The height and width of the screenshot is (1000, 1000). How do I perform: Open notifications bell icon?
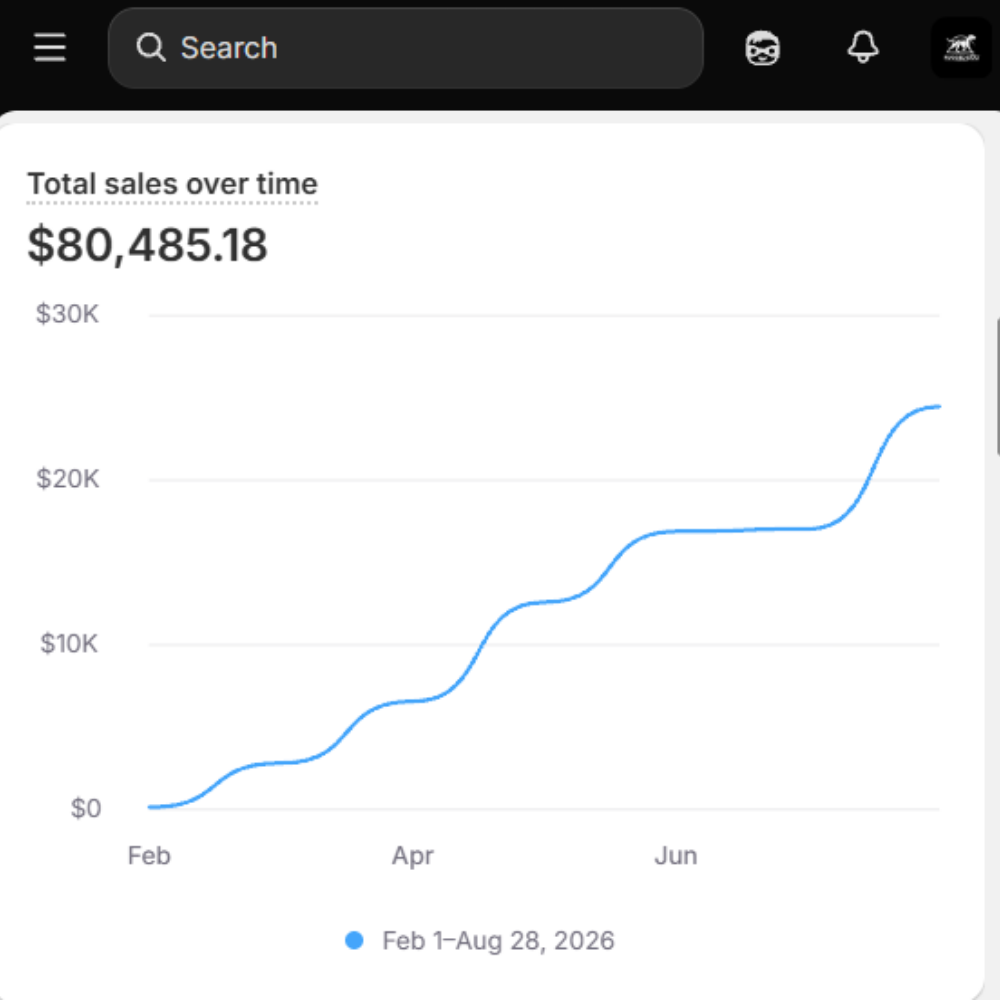(x=863, y=48)
